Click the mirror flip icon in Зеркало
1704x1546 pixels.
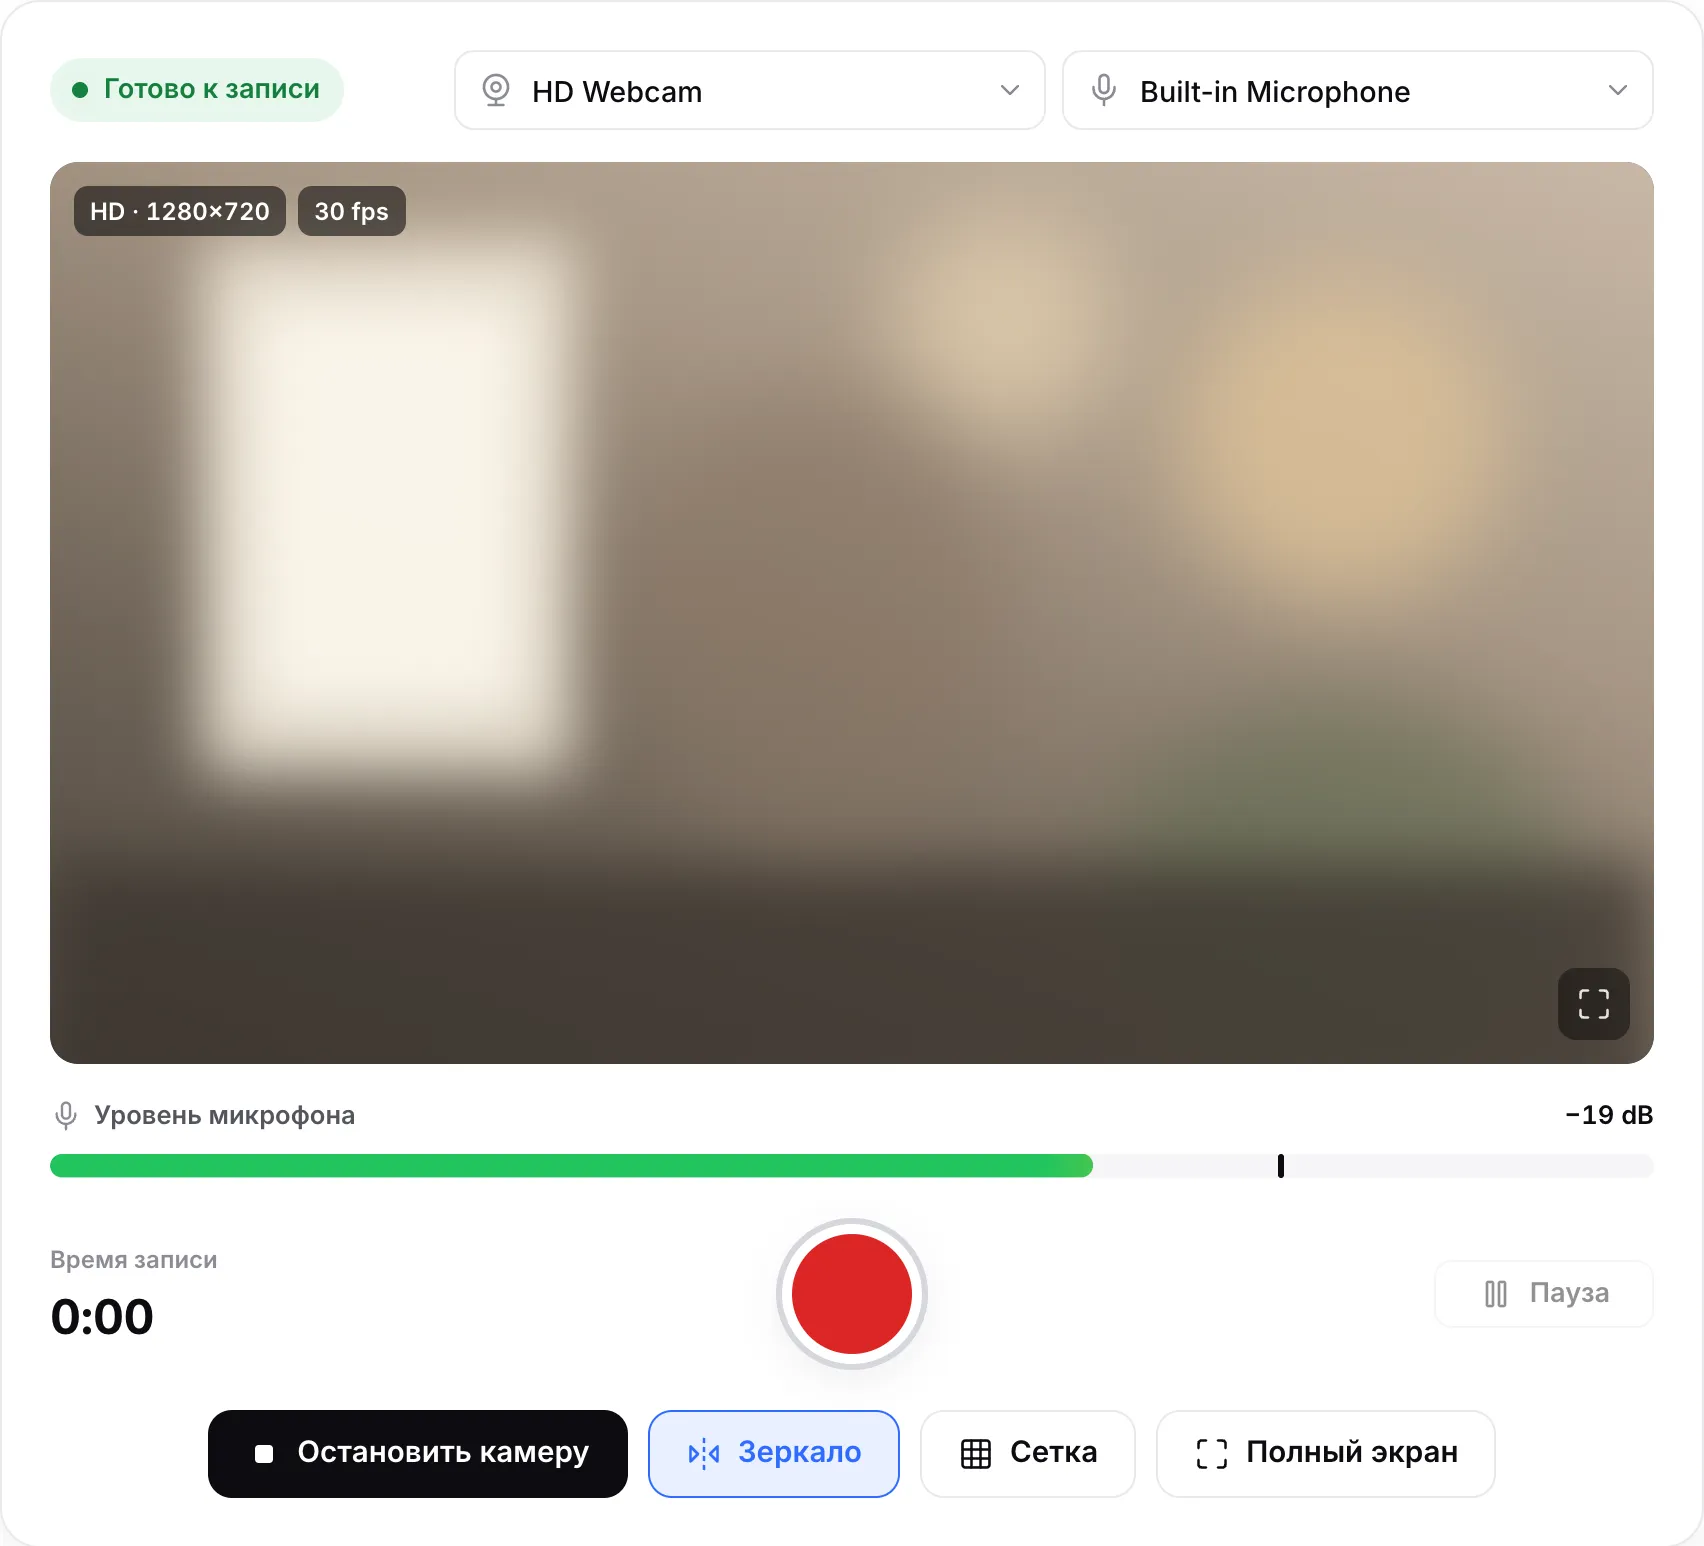coord(704,1454)
